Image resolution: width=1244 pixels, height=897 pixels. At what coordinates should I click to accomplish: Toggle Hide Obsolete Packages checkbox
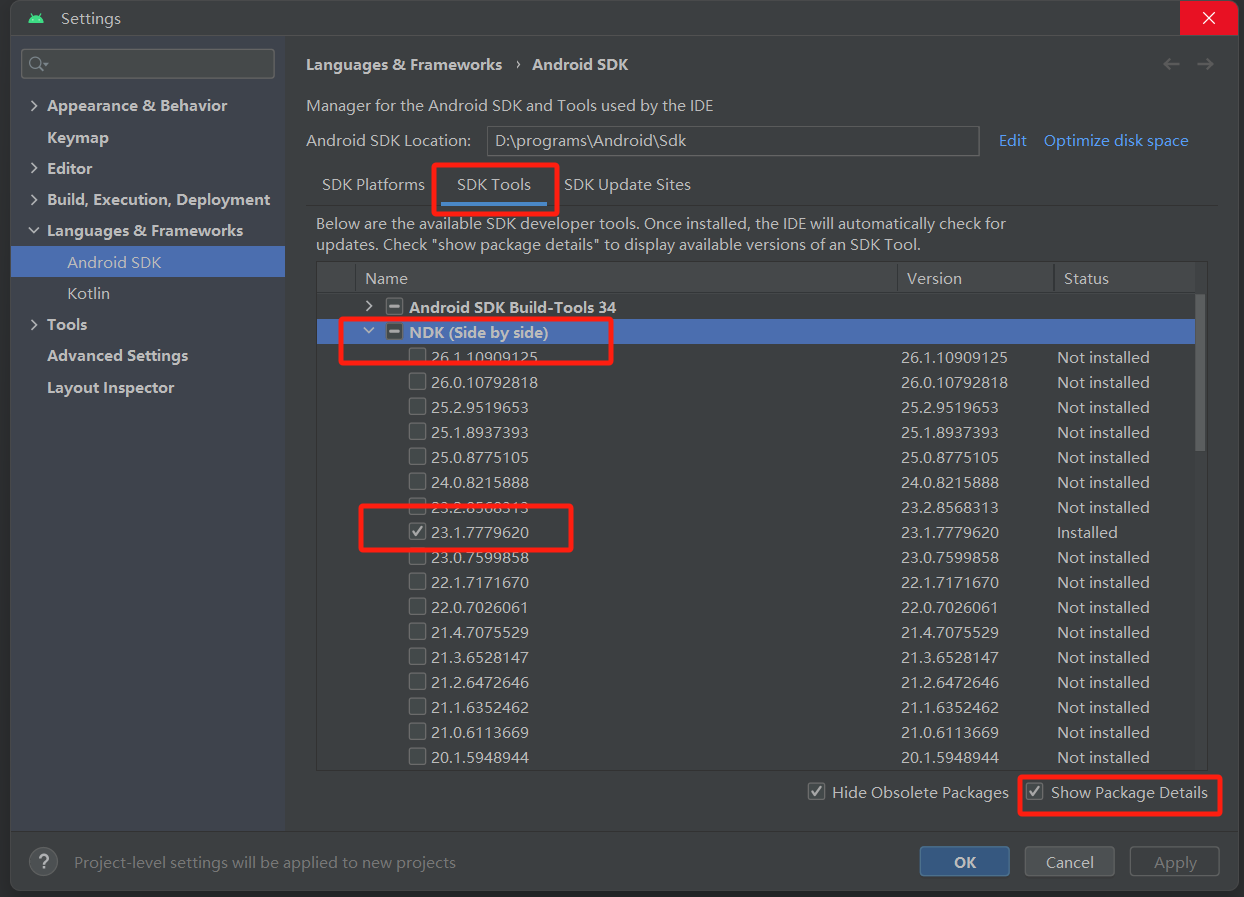817,792
